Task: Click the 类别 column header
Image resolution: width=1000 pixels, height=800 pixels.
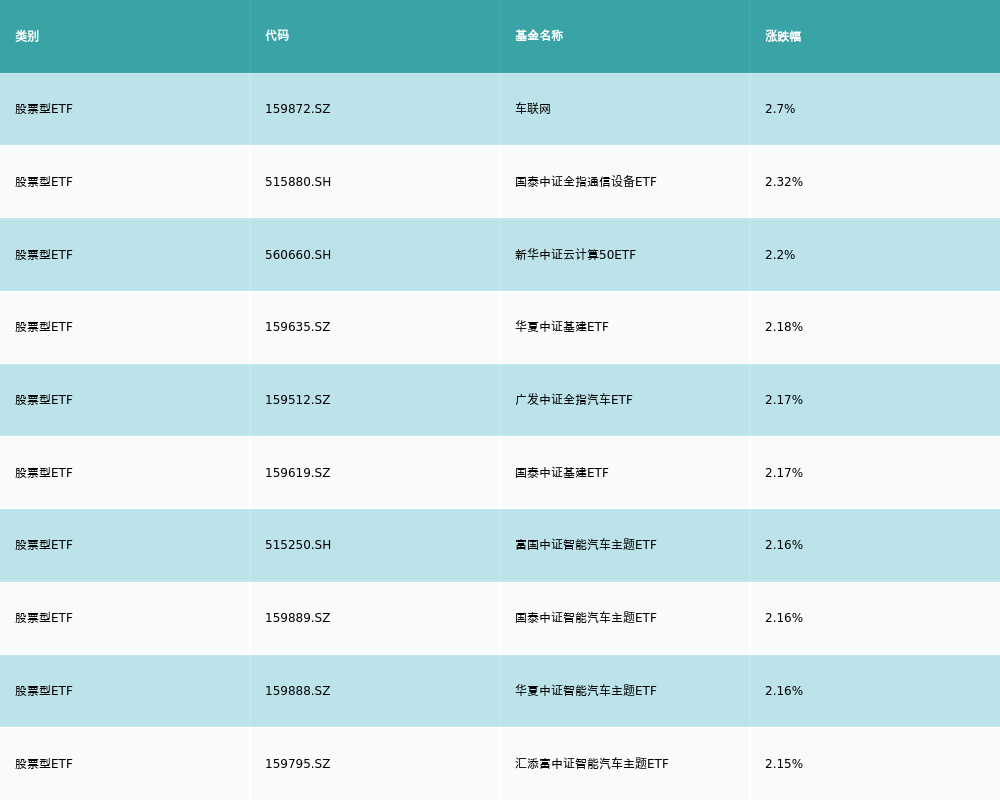Action: [27, 36]
